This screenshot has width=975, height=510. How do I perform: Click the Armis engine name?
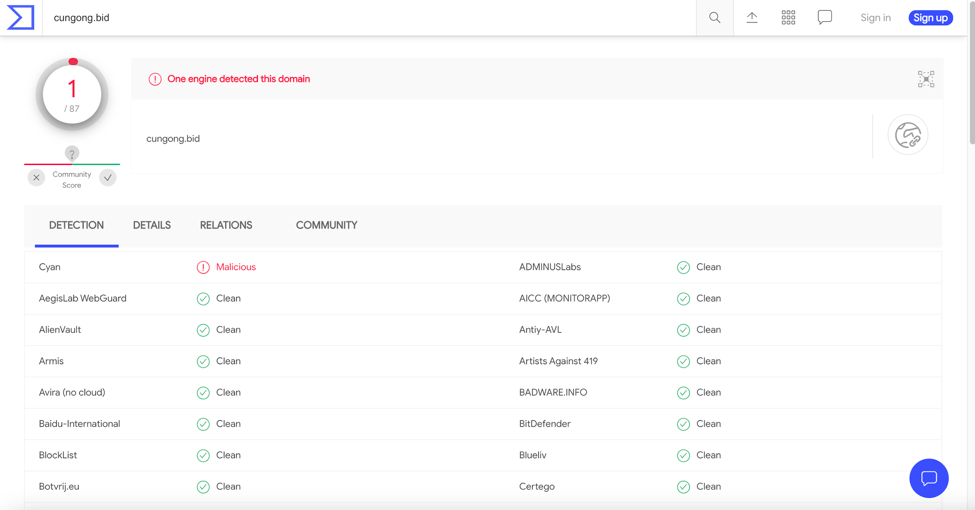pos(51,361)
